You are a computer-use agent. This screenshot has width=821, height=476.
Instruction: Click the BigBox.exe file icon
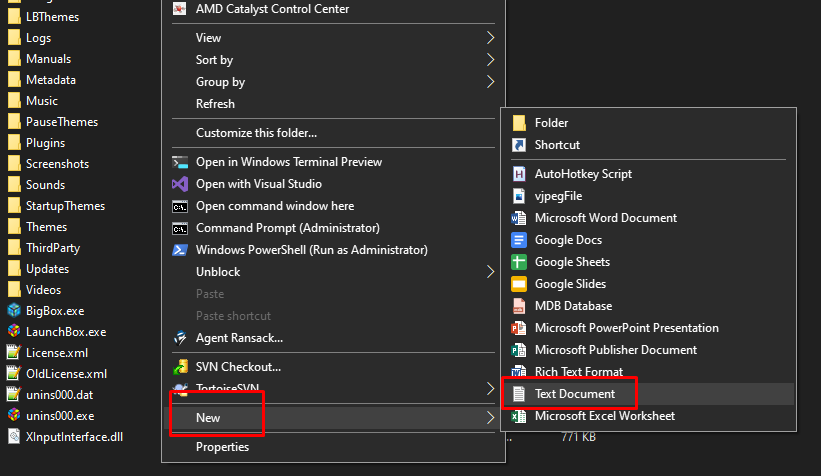pos(14,311)
